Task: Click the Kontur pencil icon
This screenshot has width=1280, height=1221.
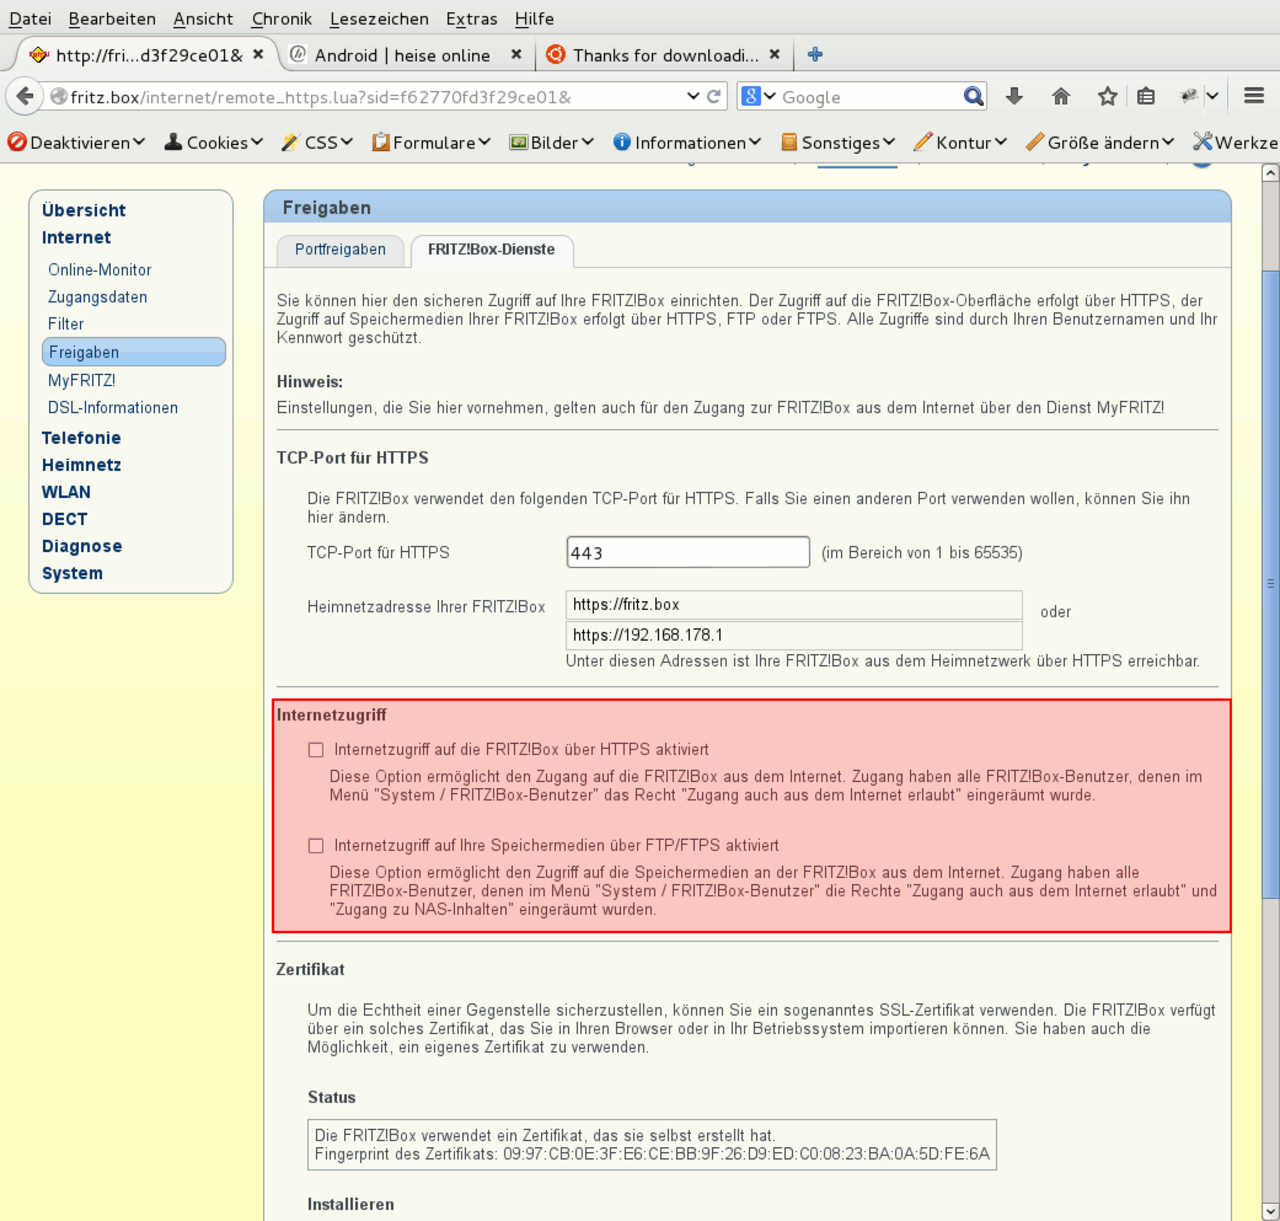Action: (x=923, y=142)
